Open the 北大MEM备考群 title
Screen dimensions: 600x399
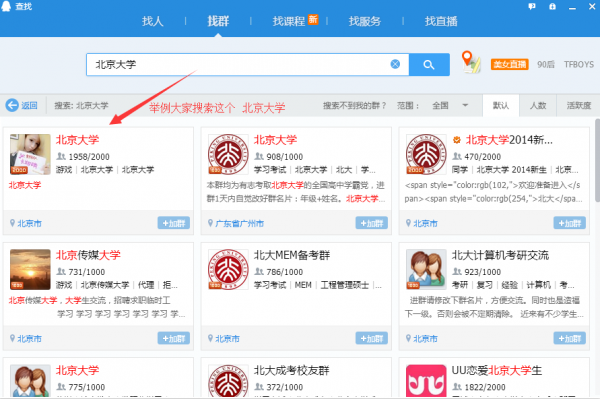pos(292,255)
